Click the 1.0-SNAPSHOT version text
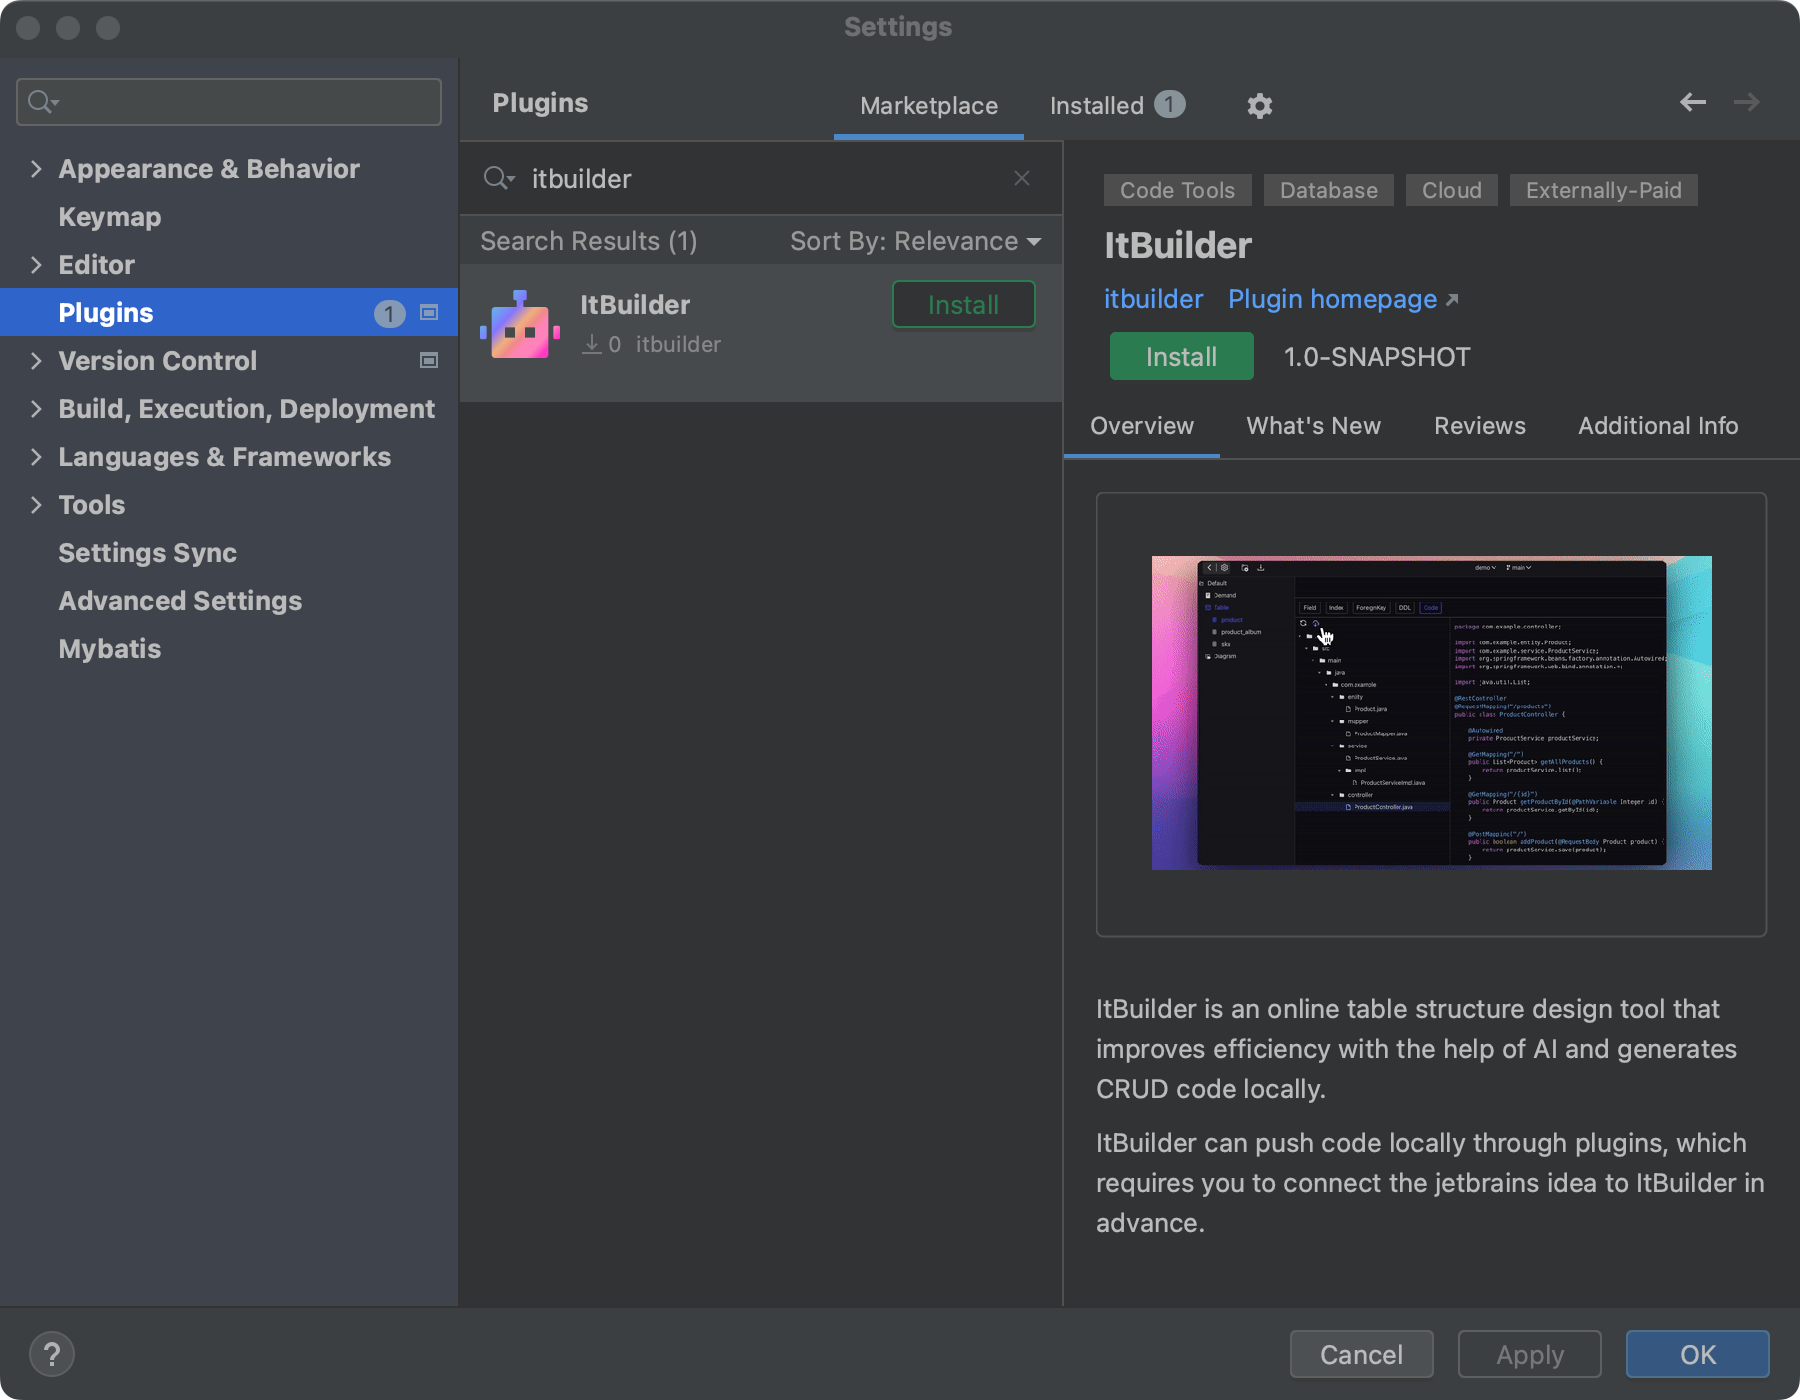The image size is (1800, 1400). [x=1377, y=357]
